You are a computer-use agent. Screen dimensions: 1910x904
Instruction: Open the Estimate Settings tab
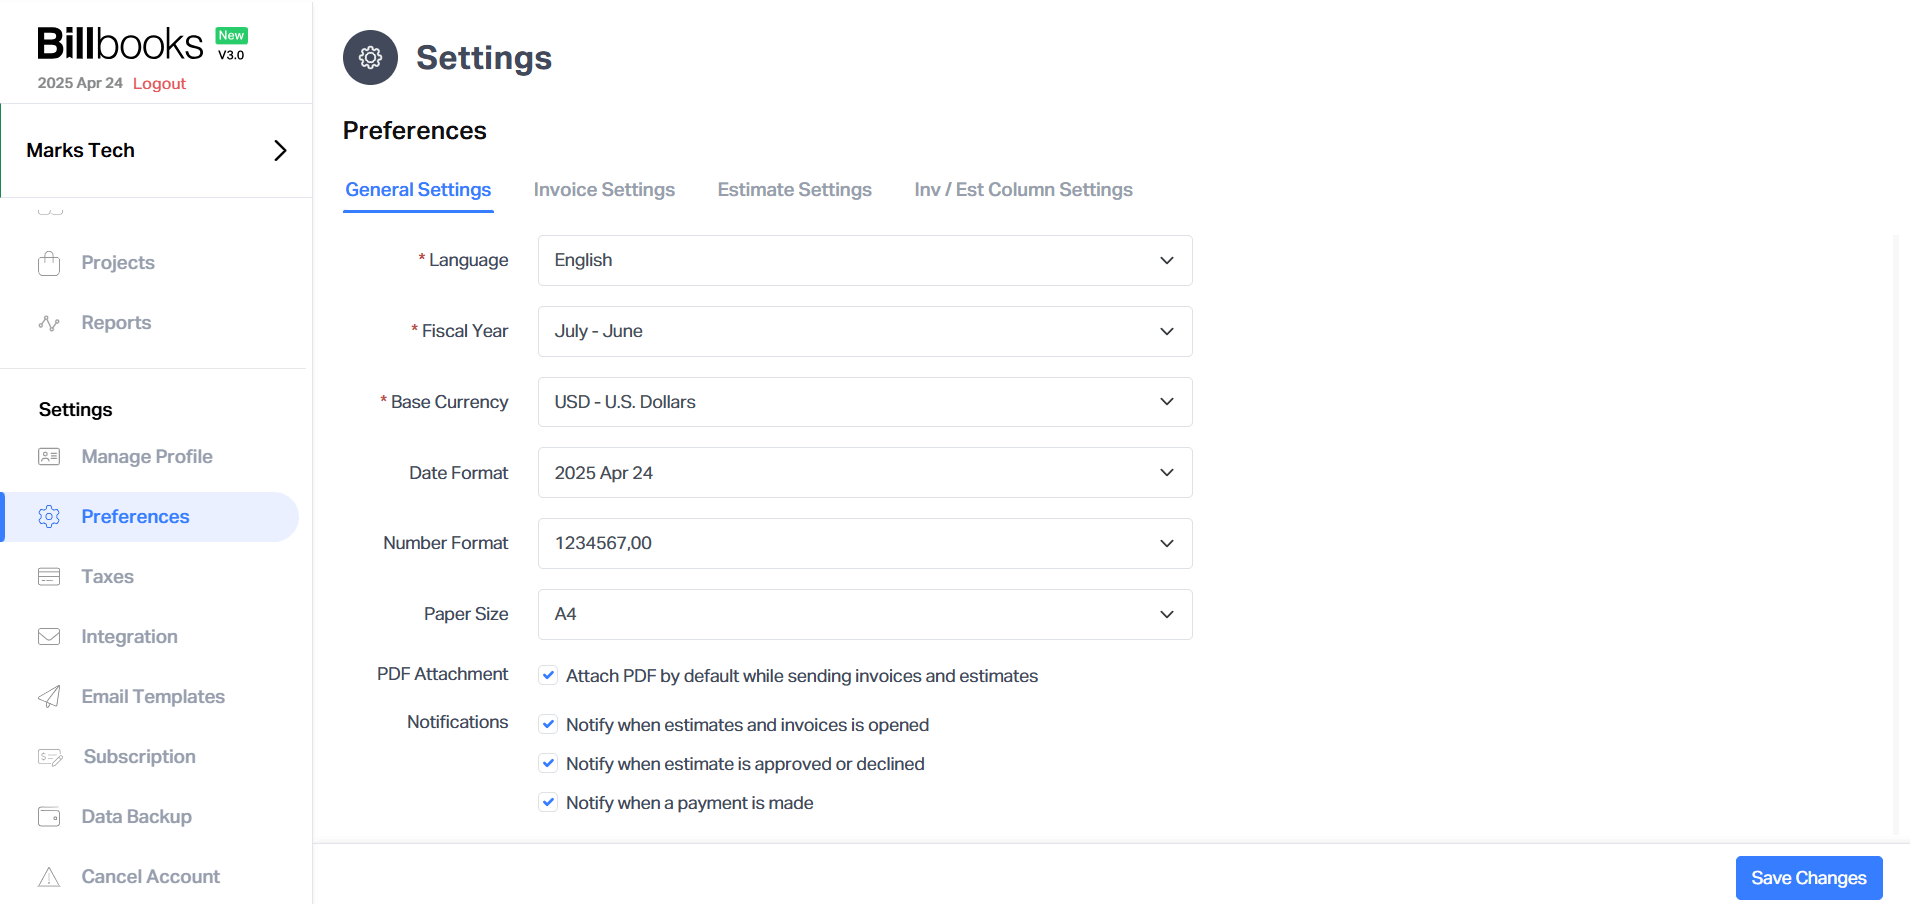click(x=794, y=189)
